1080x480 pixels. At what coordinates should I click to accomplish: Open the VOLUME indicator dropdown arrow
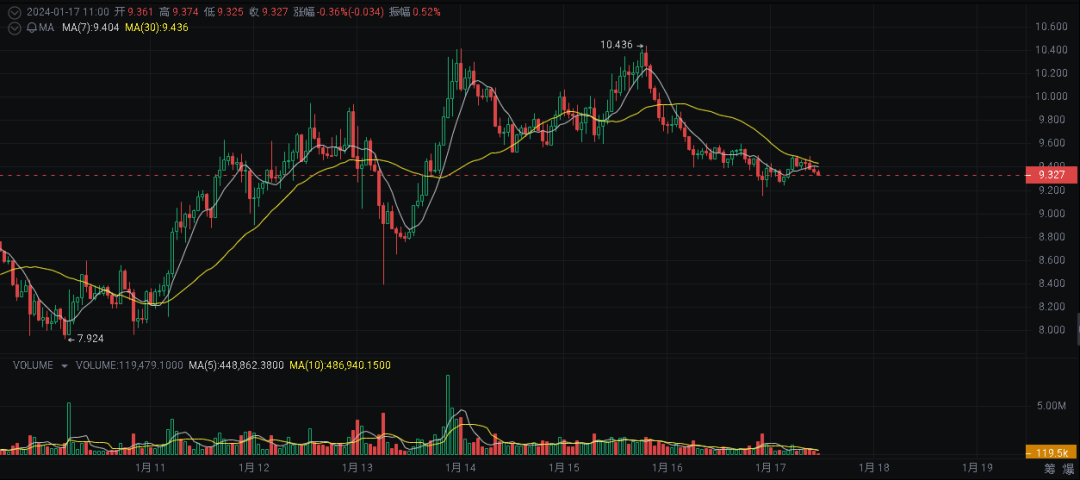coord(65,366)
